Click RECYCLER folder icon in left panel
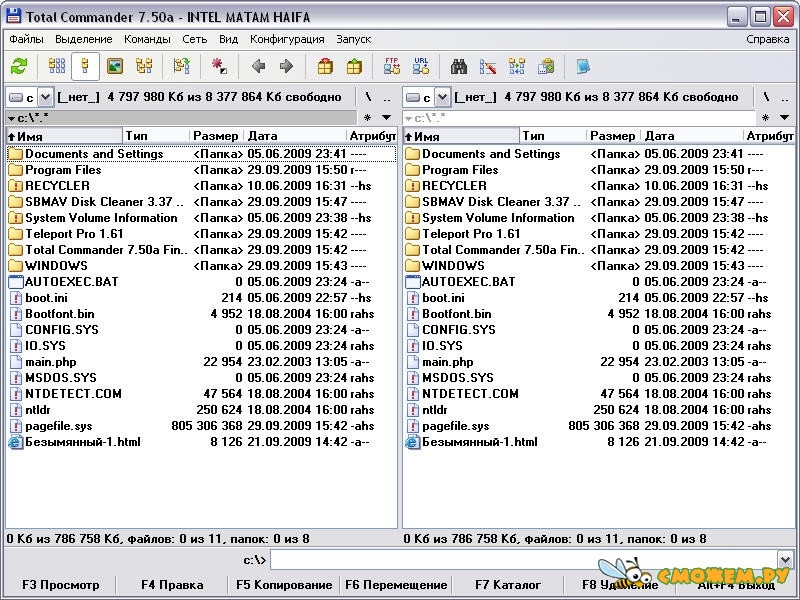 (16, 186)
